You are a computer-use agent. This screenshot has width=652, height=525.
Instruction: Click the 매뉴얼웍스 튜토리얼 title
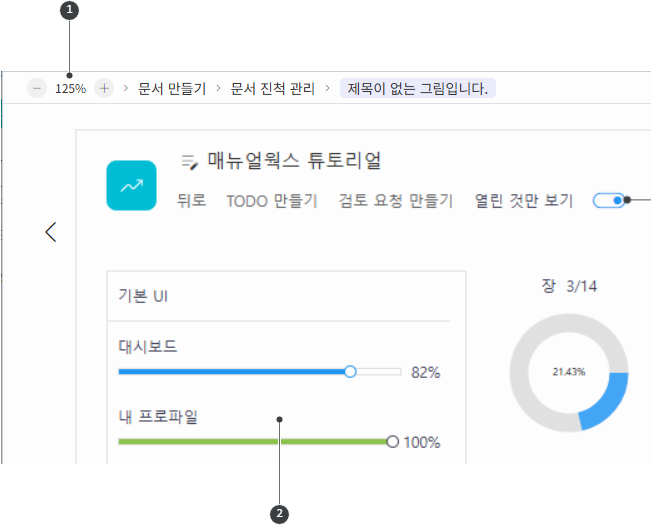pos(294,160)
